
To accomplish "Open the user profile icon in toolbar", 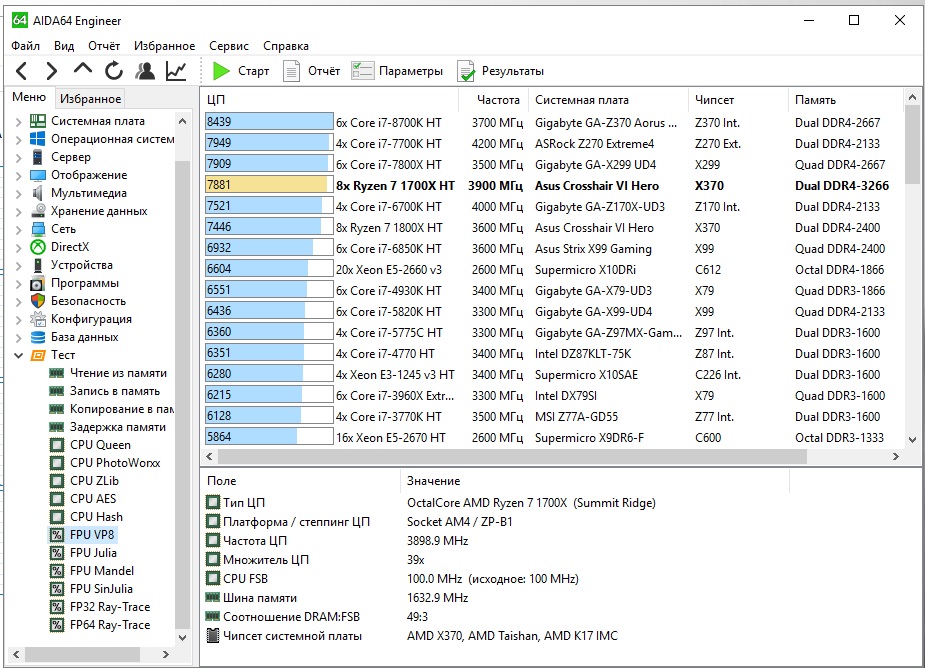I will tap(145, 71).
